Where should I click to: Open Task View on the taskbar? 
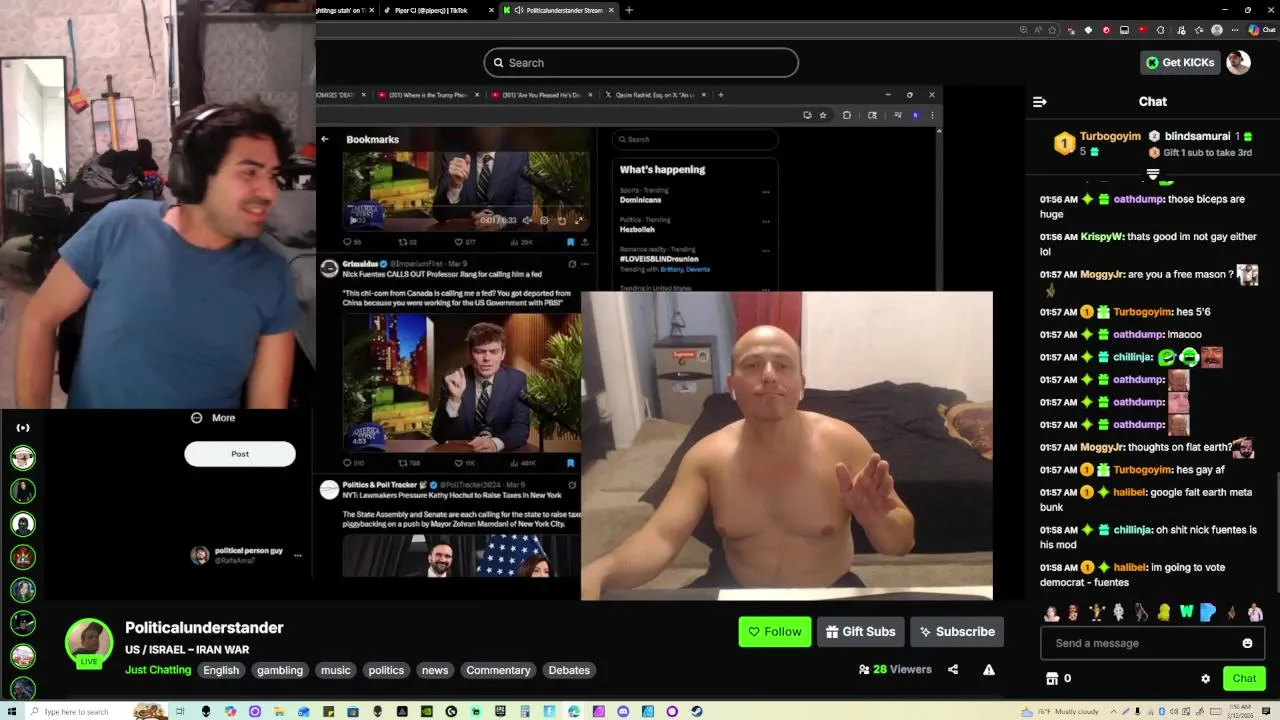182,712
